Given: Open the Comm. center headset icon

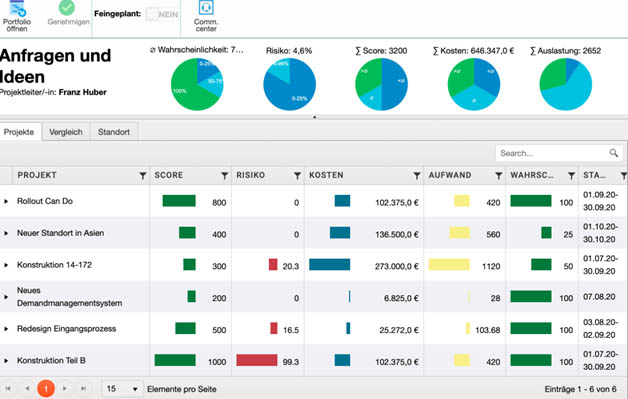Looking at the screenshot, I should point(206,7).
